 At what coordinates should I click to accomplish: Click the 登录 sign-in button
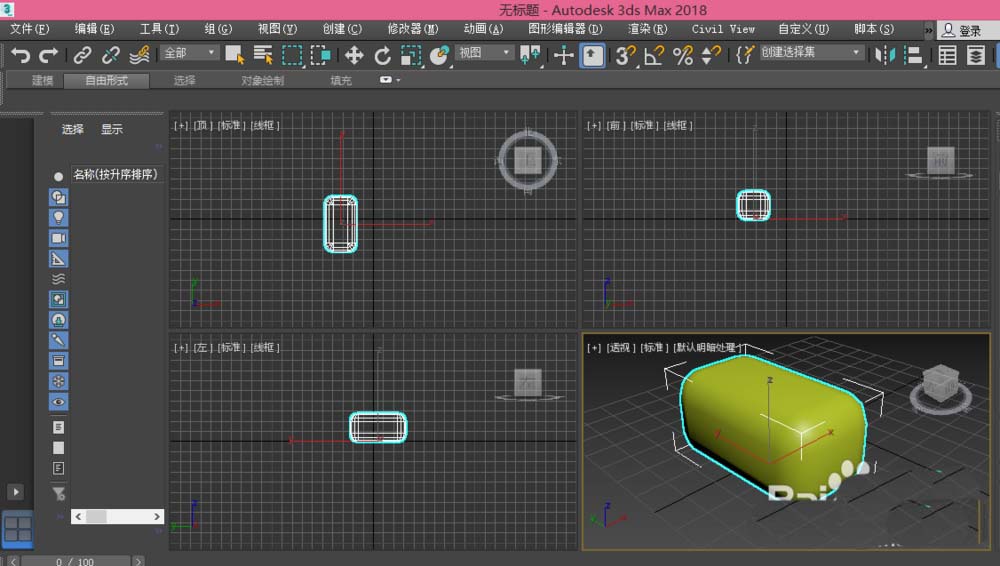(962, 31)
